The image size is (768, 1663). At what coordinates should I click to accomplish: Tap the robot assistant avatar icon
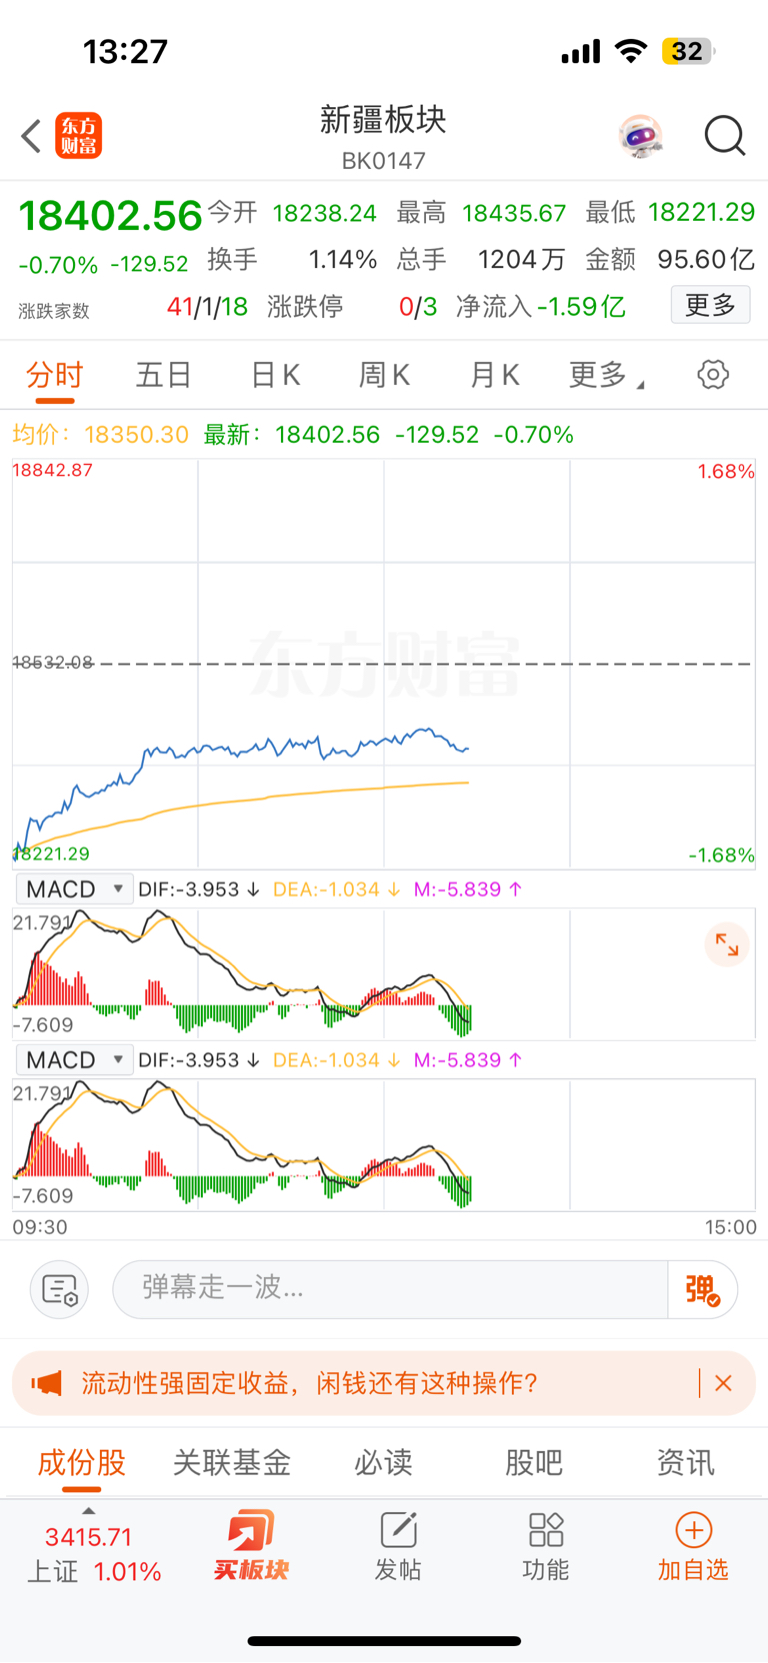(x=641, y=136)
